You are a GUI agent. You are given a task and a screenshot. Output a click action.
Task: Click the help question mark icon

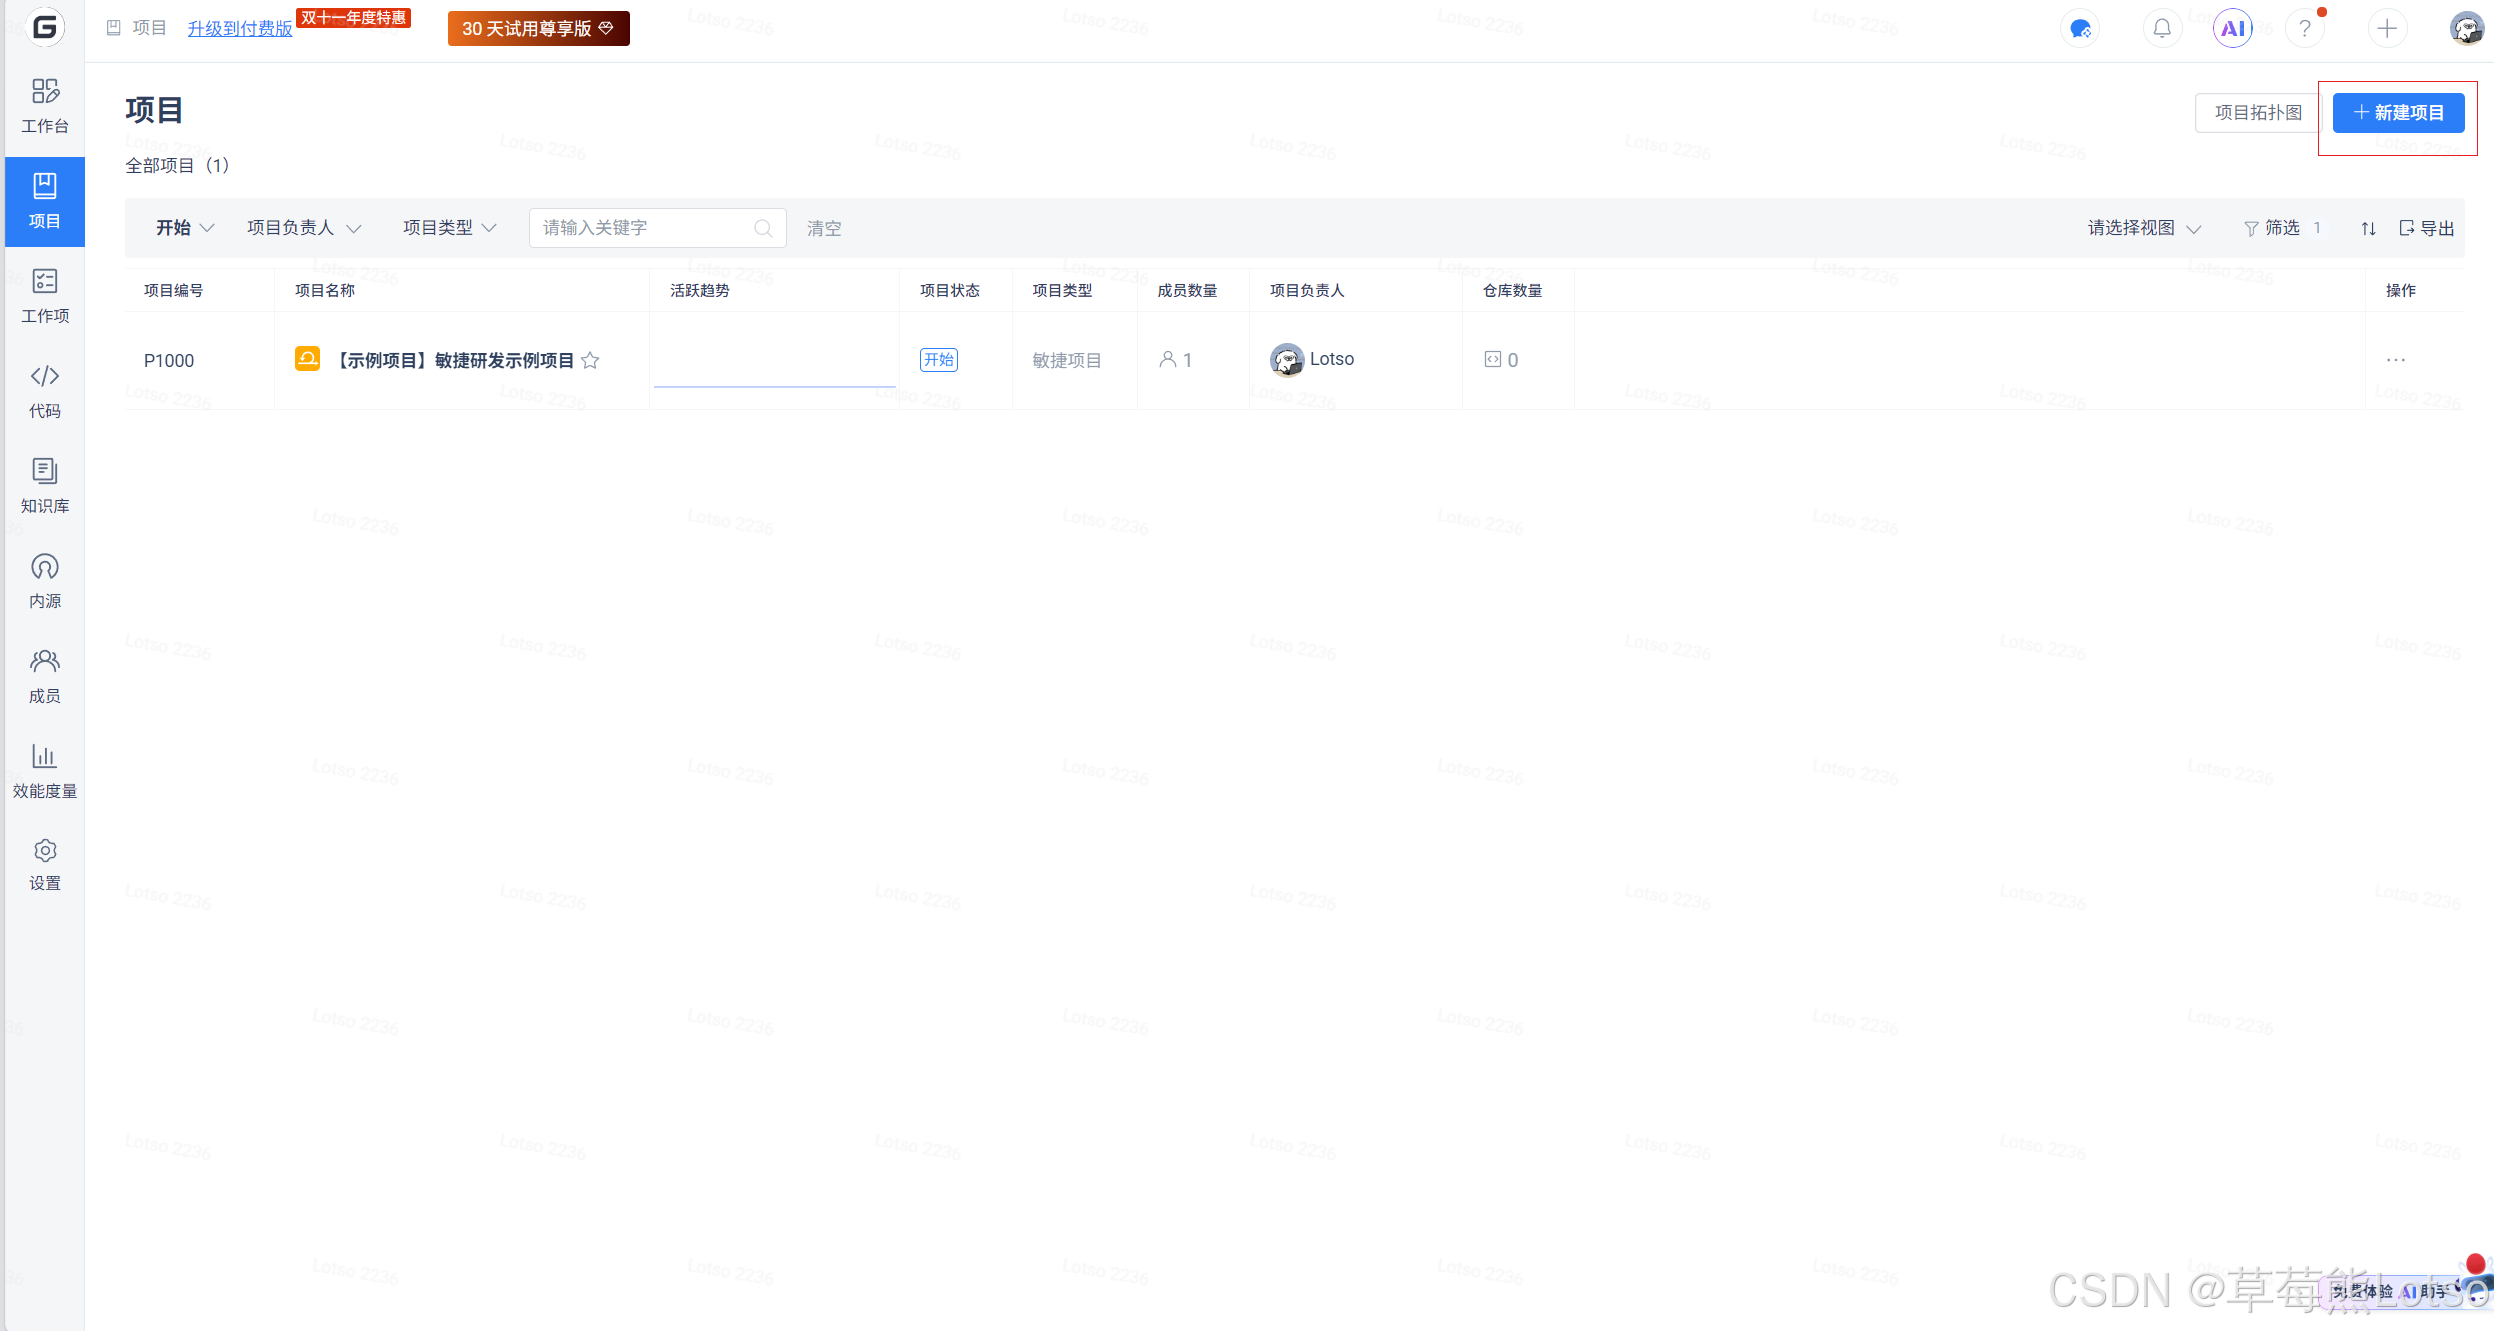pyautogui.click(x=2304, y=28)
